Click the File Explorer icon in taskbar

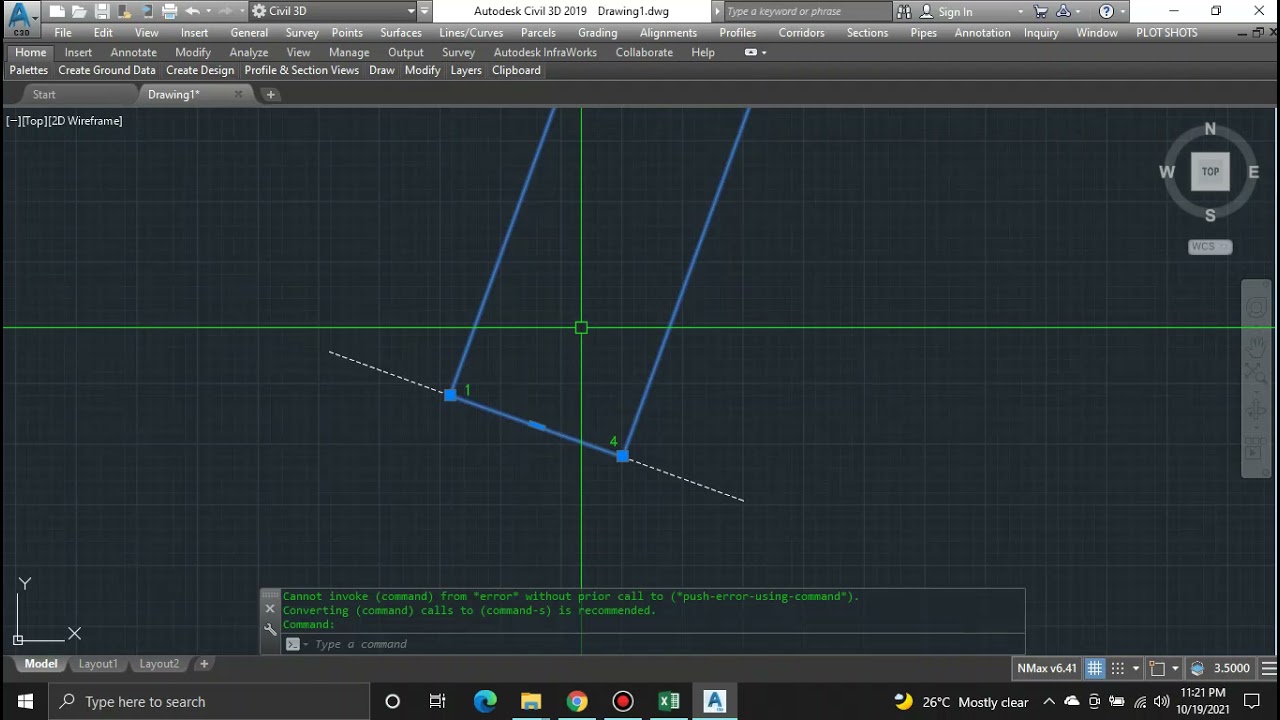tap(531, 701)
